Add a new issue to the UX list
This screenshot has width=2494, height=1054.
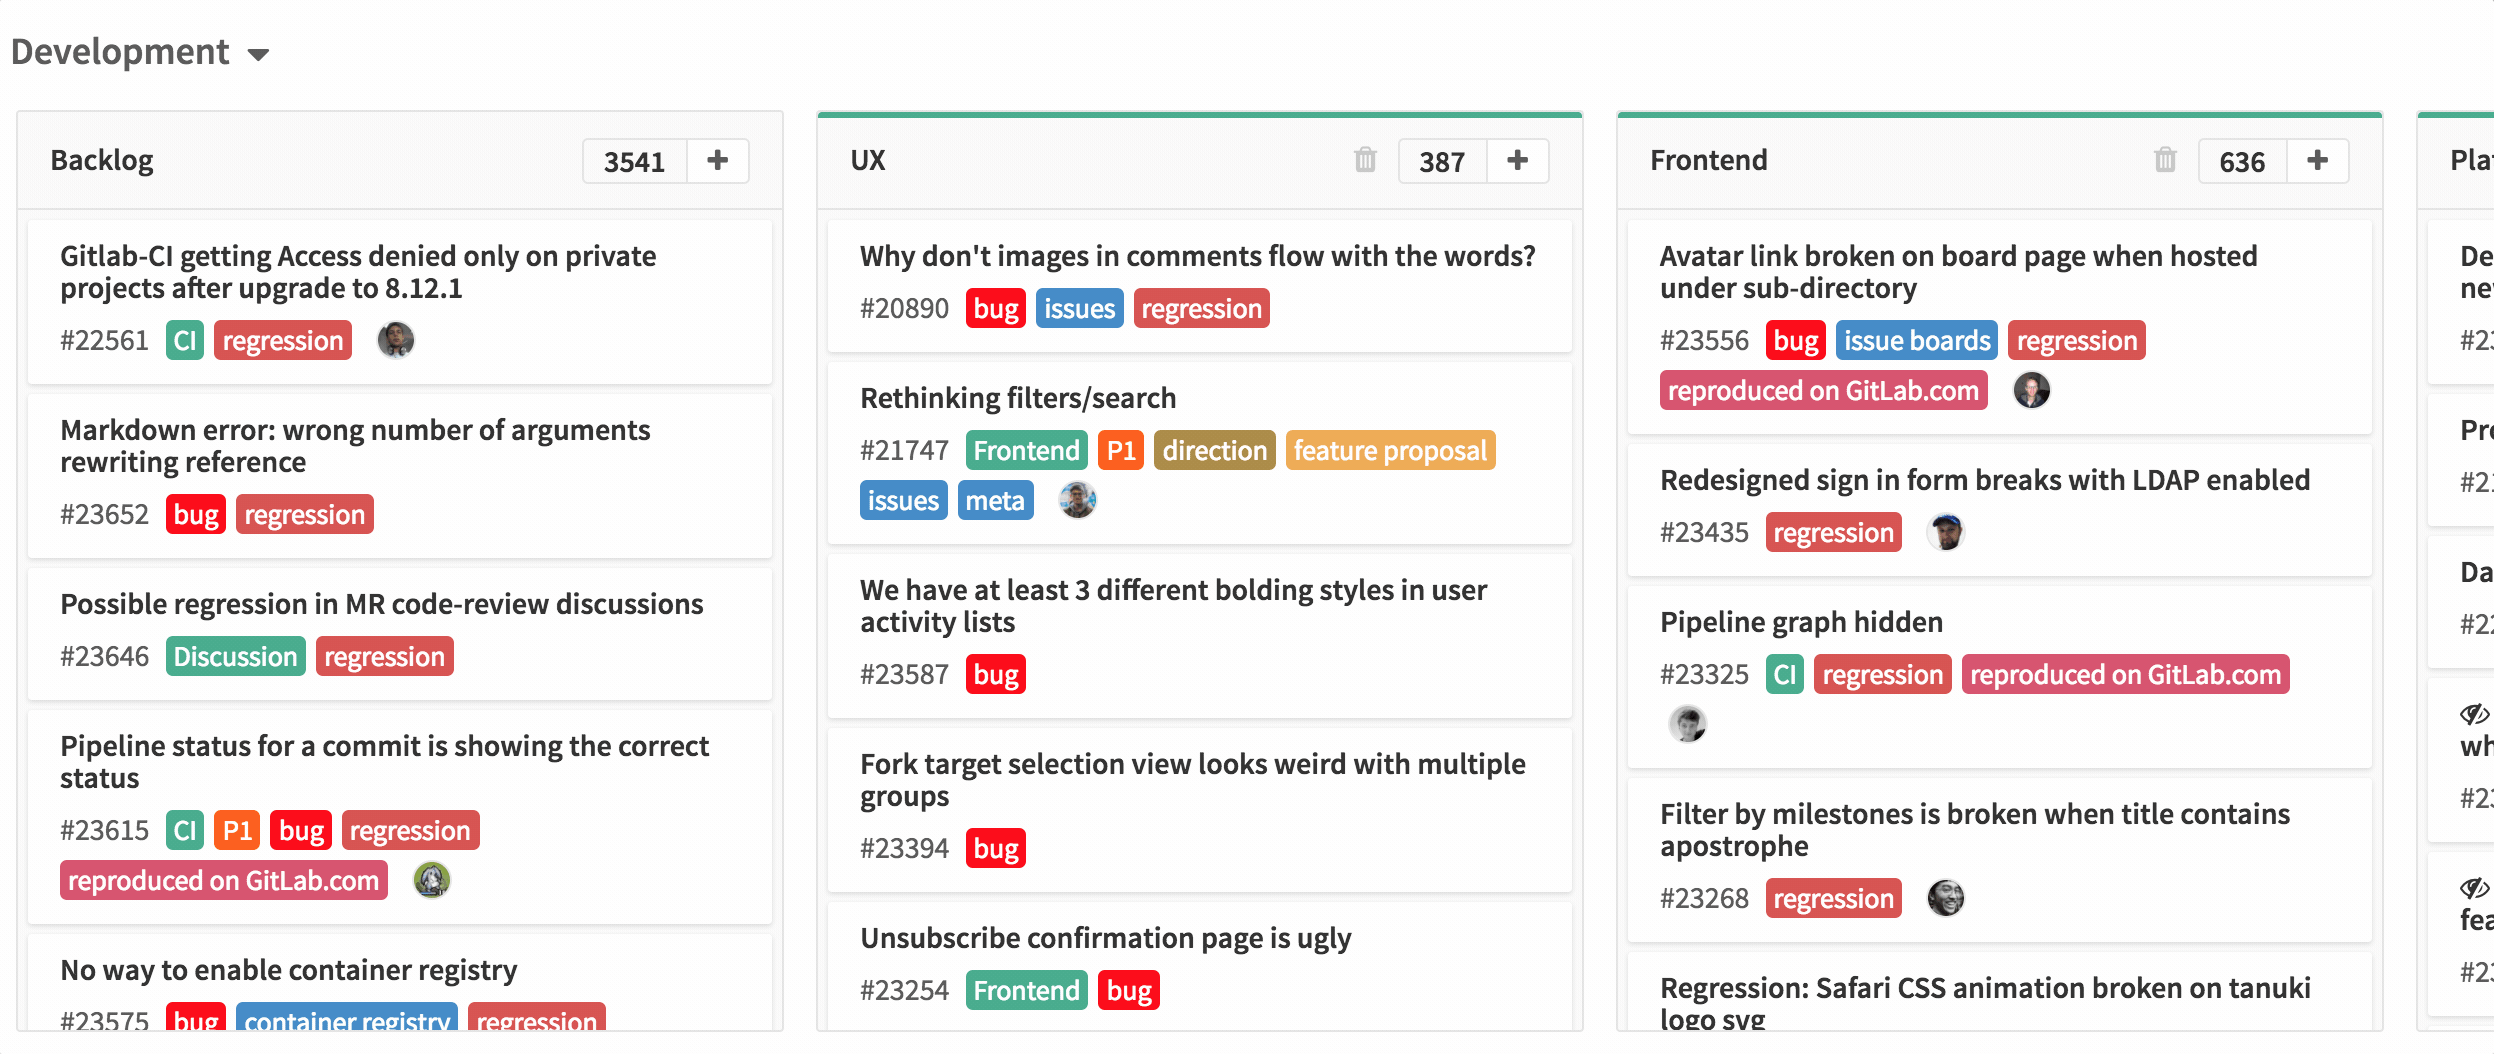(1518, 160)
